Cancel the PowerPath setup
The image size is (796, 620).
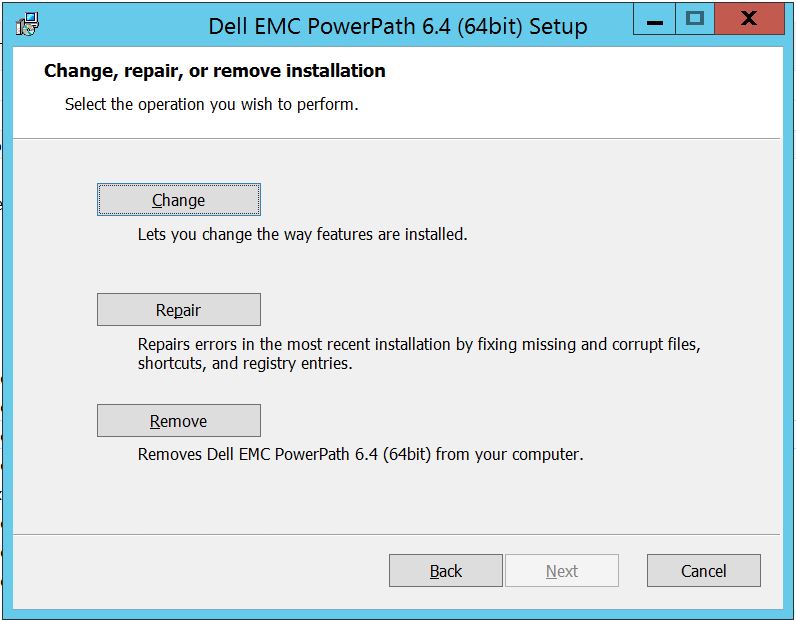click(703, 571)
